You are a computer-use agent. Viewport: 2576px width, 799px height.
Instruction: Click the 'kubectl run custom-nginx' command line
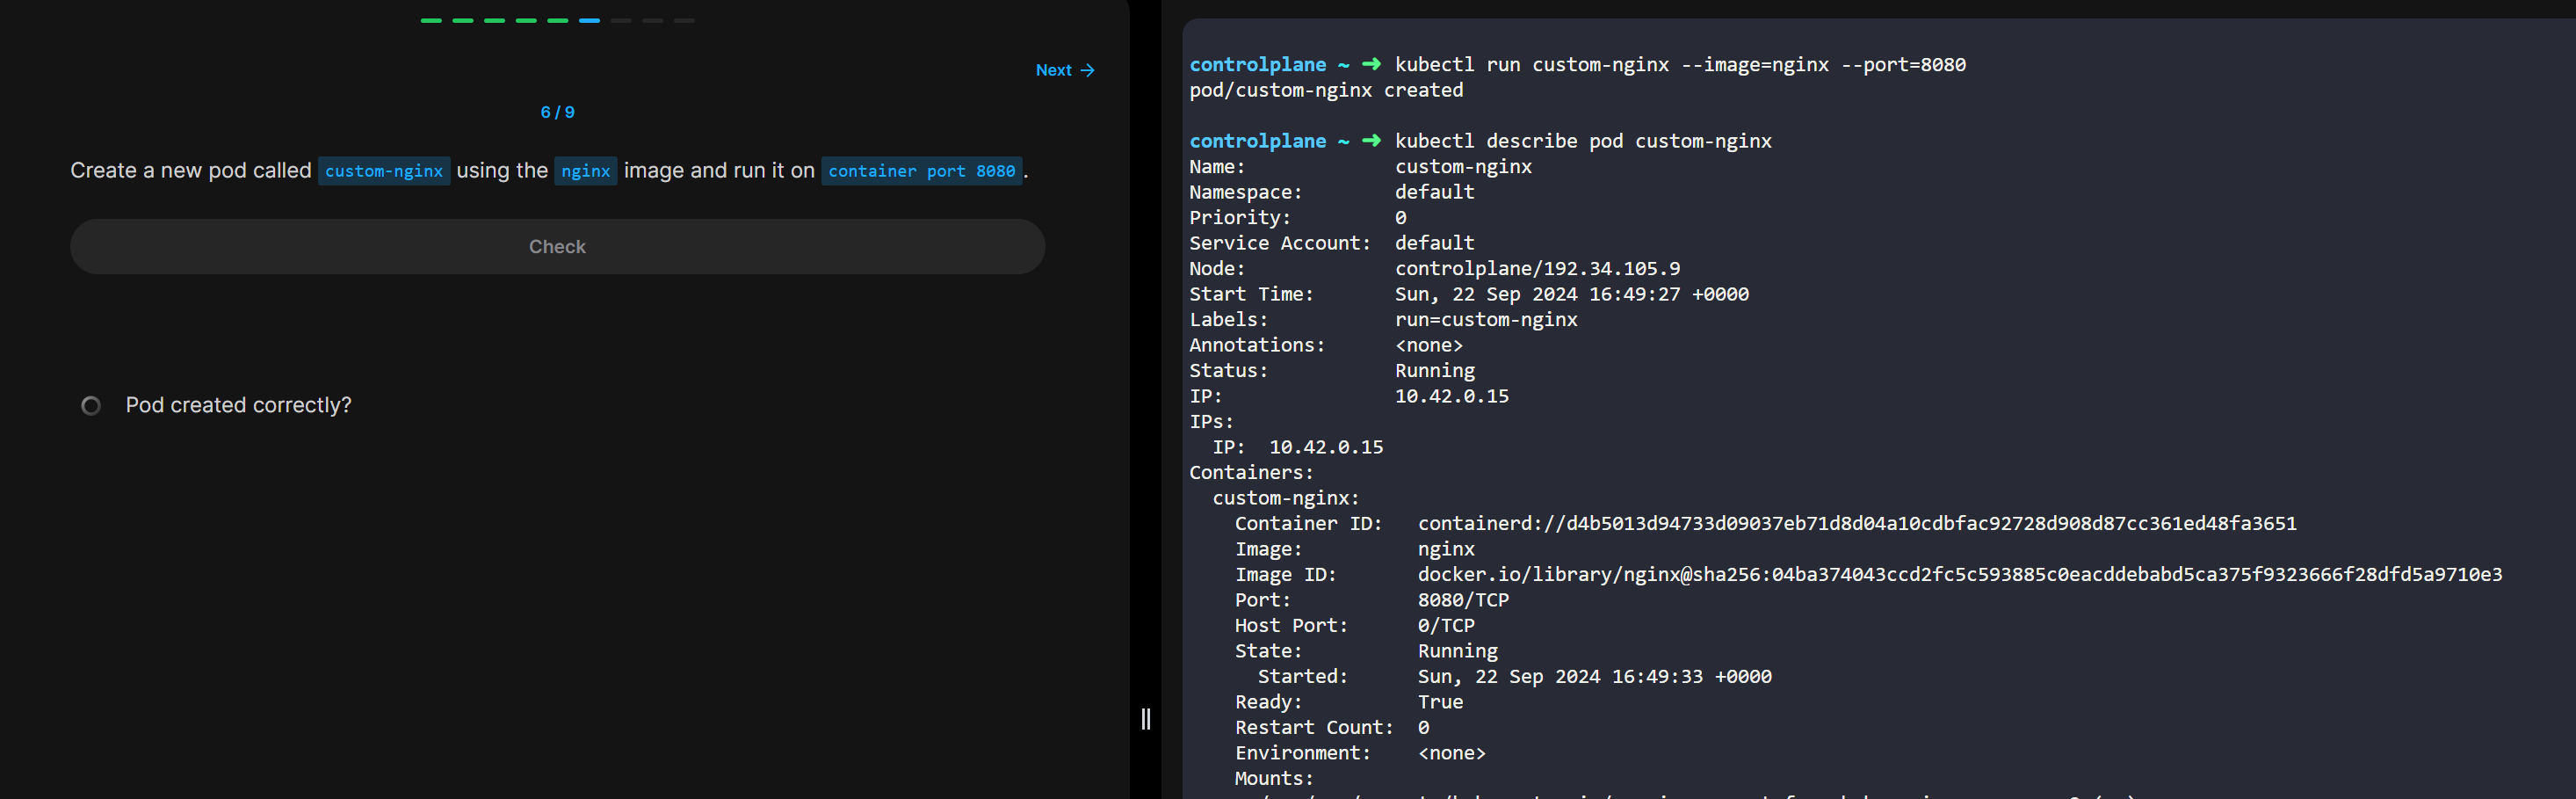[1680, 65]
